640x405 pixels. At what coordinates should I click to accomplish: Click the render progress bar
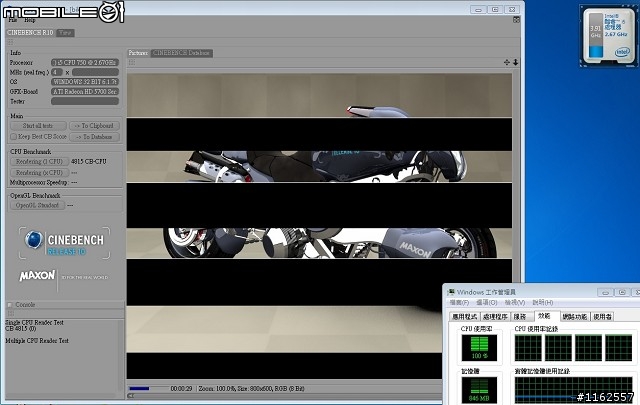coord(149,389)
